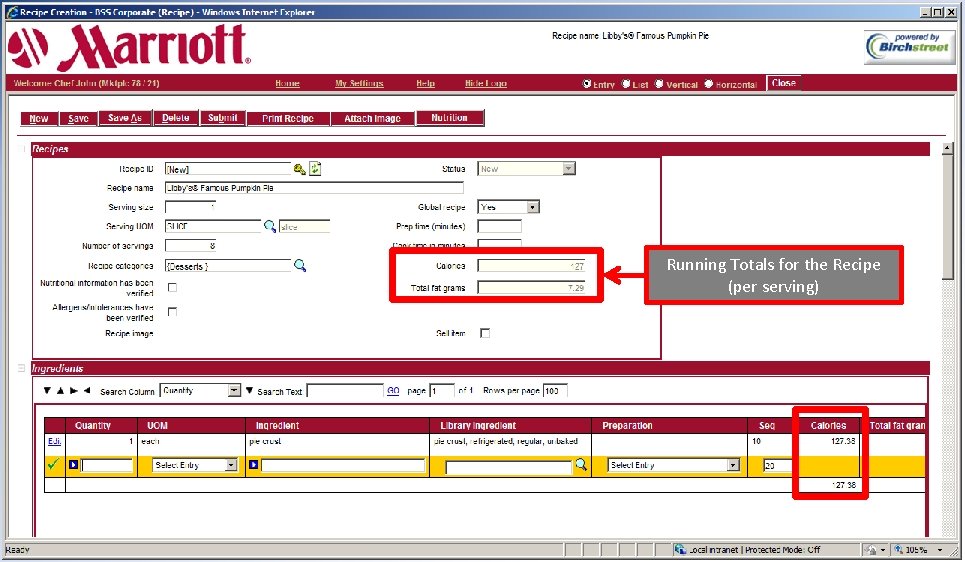Select the Horizontal layout radio button

pos(708,84)
